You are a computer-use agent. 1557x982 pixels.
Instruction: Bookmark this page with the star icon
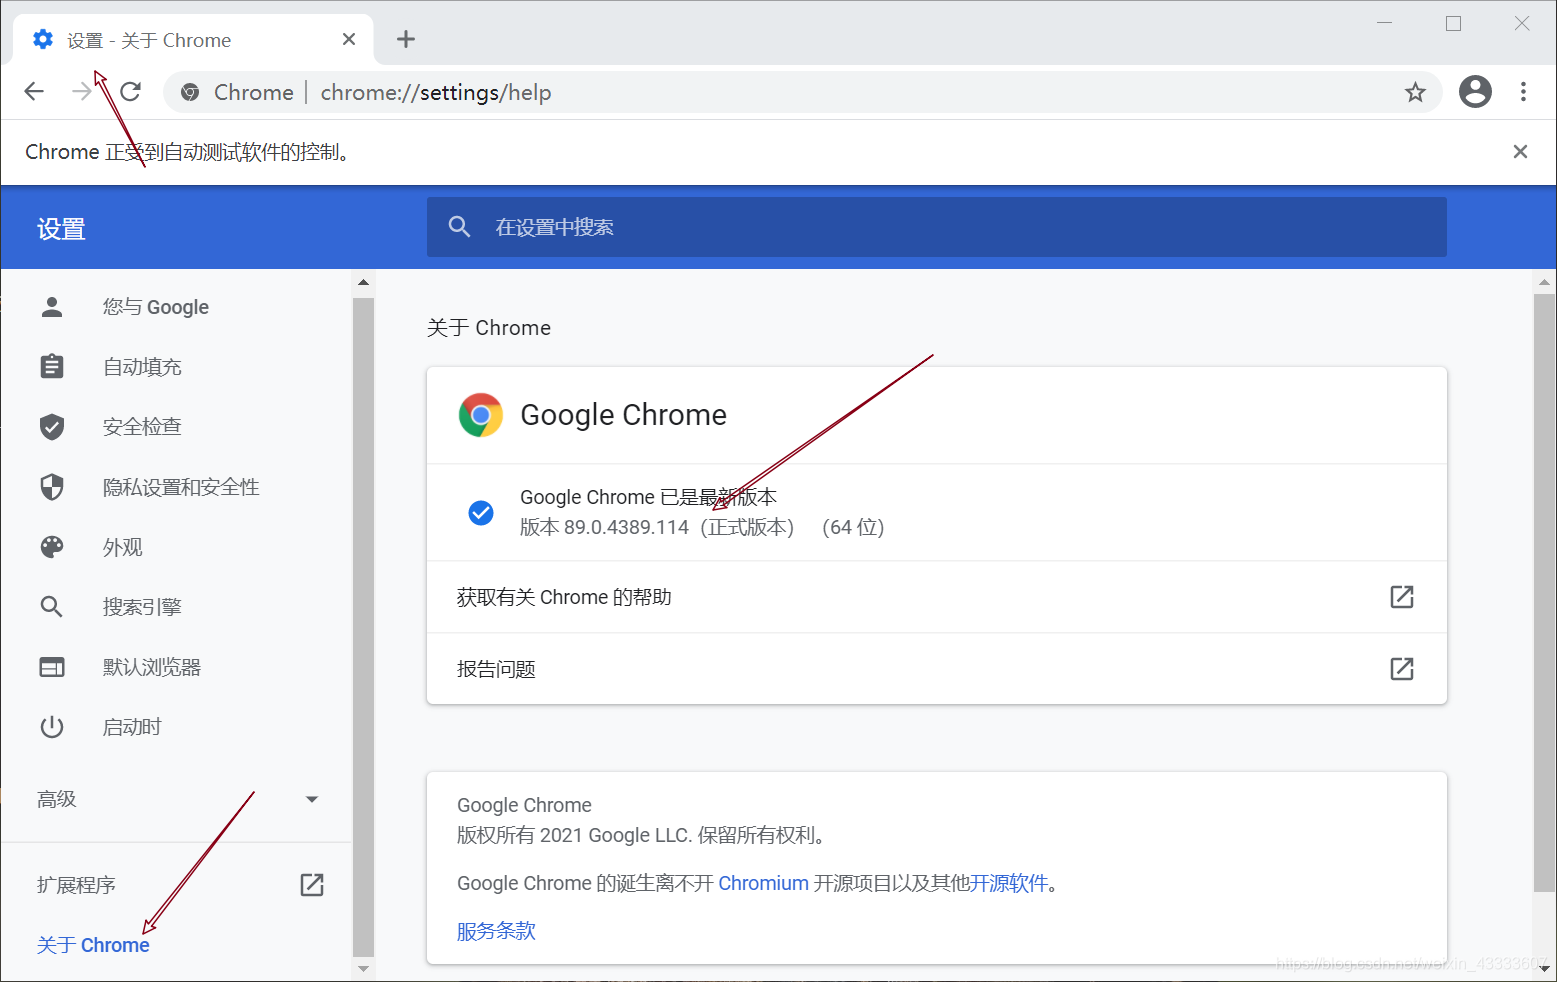(1415, 93)
